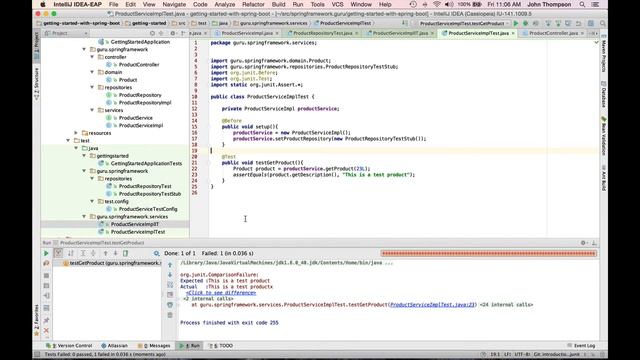Open Run panel settings gear icon
640x360 pixels.
coord(583,243)
